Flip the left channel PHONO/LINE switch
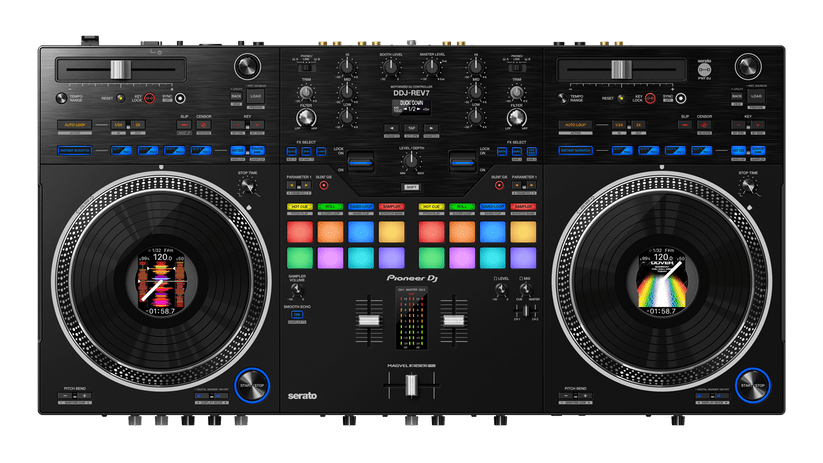823x463 pixels. tap(306, 68)
